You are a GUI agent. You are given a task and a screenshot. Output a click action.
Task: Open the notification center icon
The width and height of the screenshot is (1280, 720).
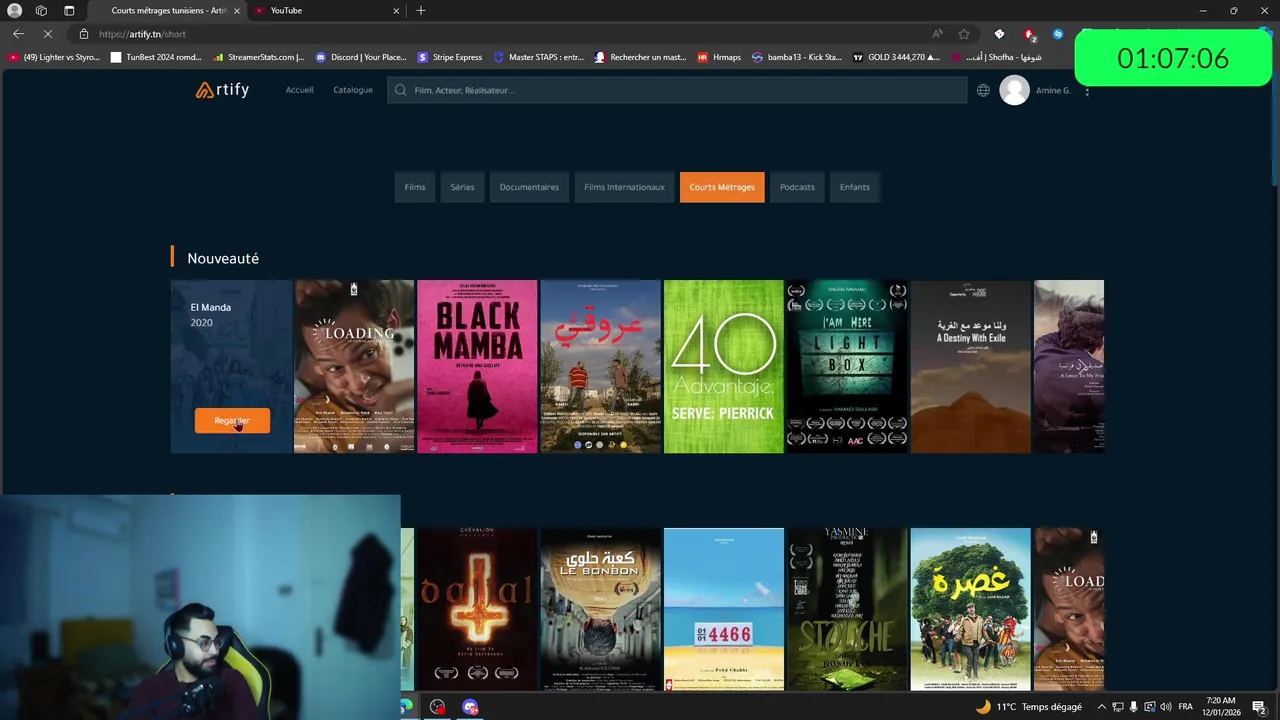click(x=1259, y=707)
